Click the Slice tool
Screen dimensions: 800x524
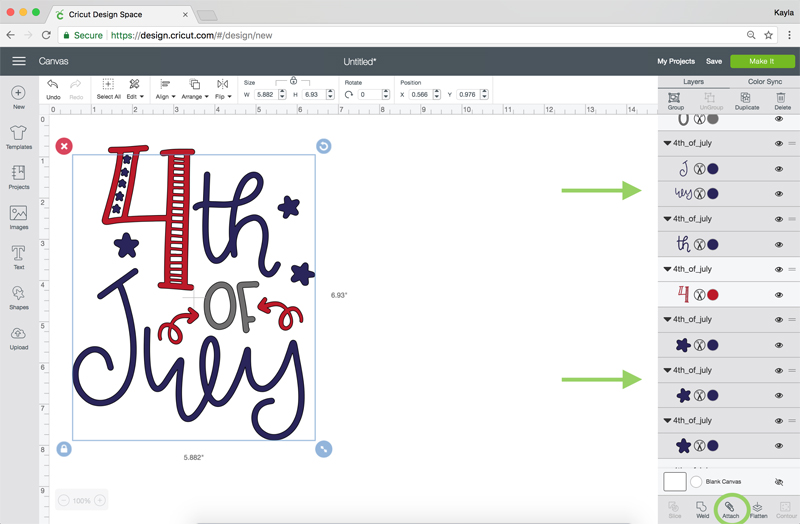pos(674,509)
